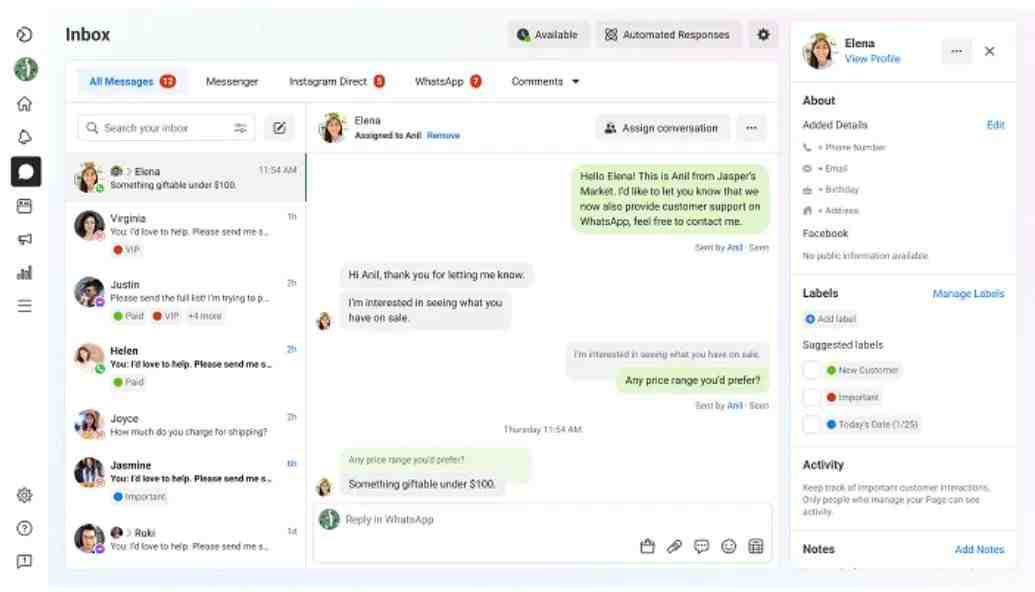Compose a new message icon

point(279,127)
